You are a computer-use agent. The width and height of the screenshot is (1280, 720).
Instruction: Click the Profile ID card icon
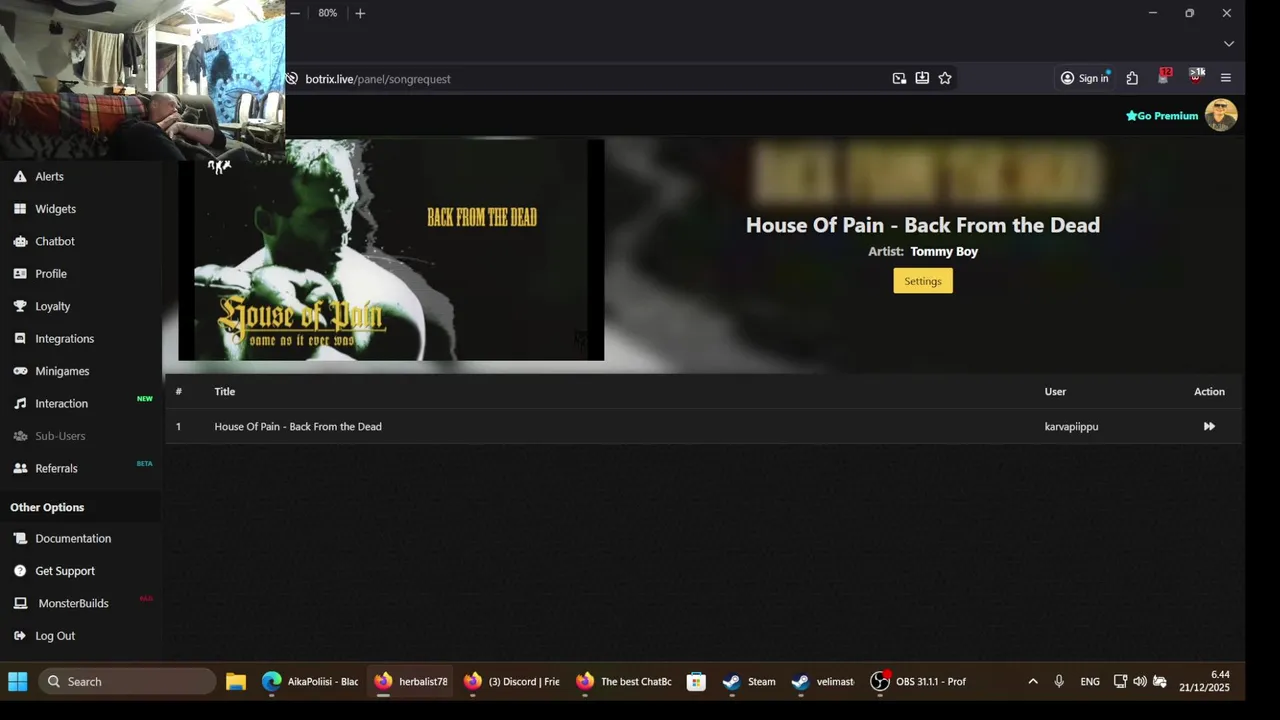[20, 274]
